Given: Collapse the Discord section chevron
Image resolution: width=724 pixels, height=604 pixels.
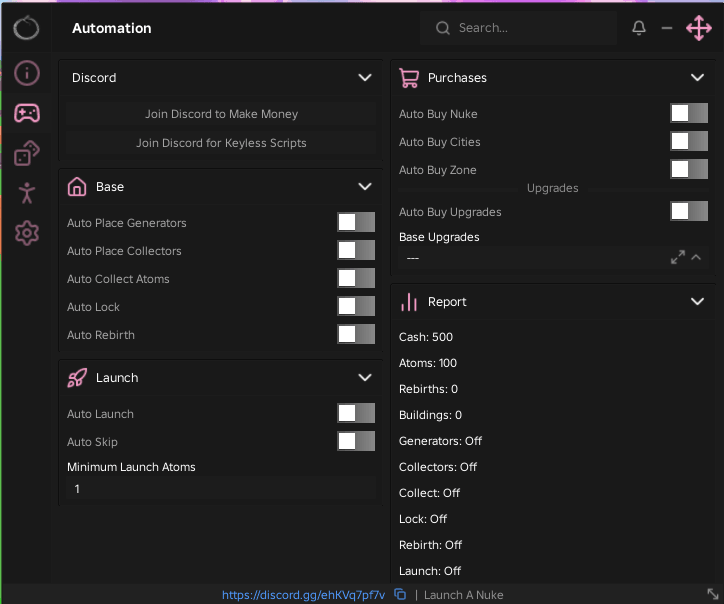Looking at the screenshot, I should coord(365,78).
